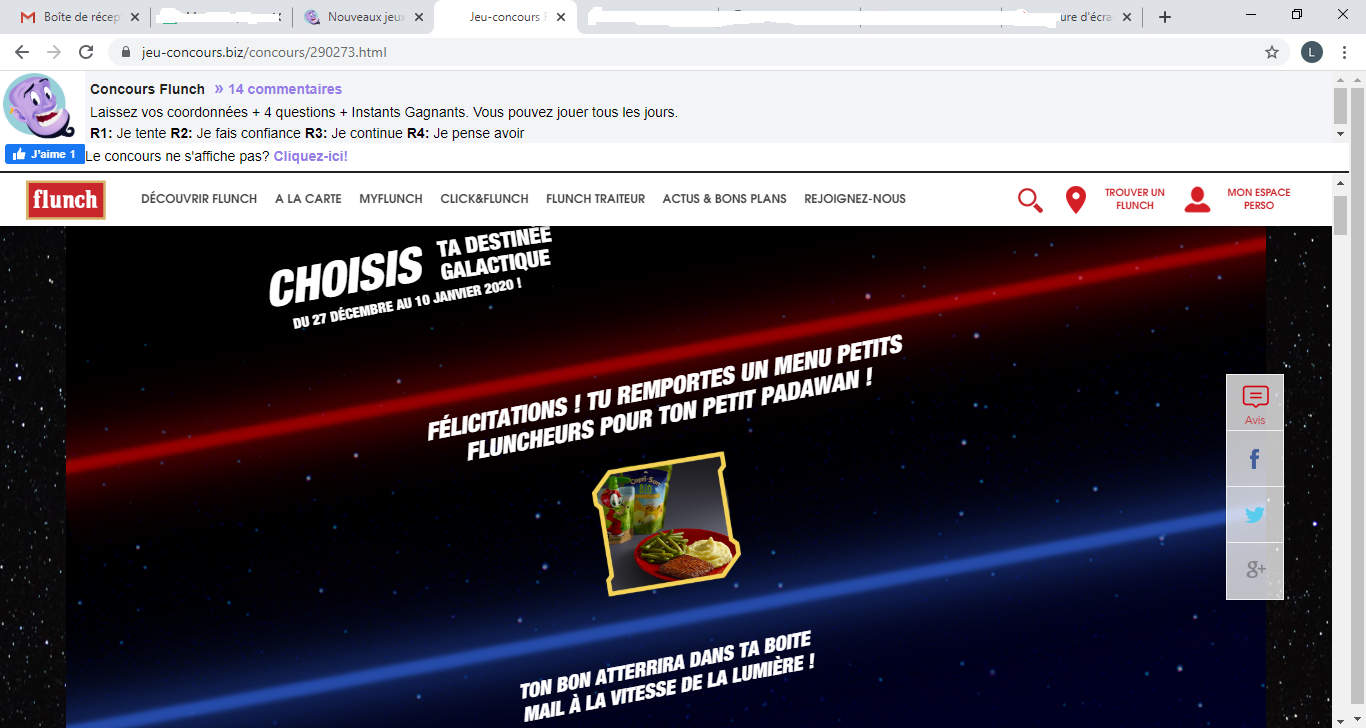The height and width of the screenshot is (728, 1366).
Task: Open the Mon Espace Perso user icon
Action: 1197,200
